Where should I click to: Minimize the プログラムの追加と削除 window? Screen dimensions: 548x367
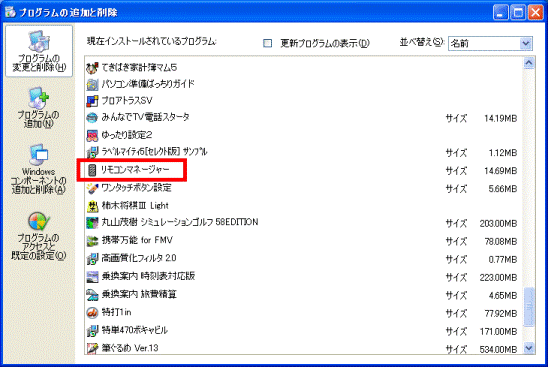click(x=501, y=13)
